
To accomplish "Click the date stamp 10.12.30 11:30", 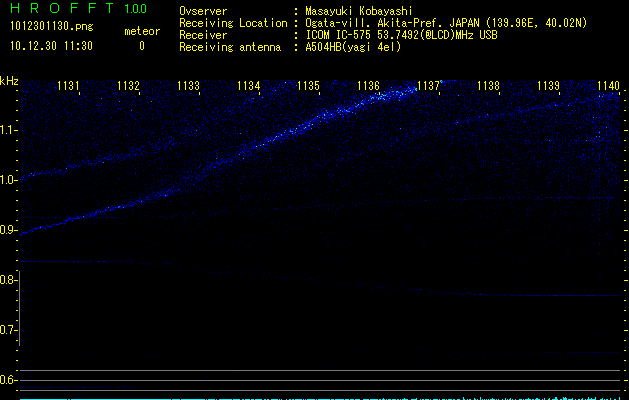I will [x=51, y=46].
